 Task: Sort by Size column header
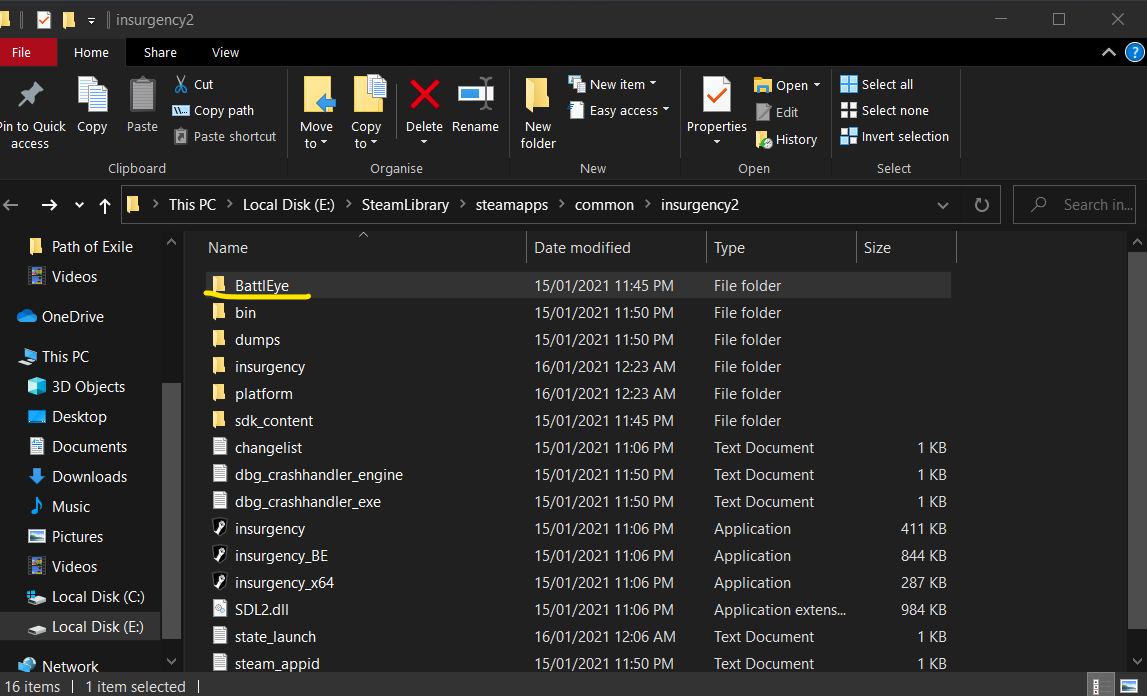(x=877, y=248)
